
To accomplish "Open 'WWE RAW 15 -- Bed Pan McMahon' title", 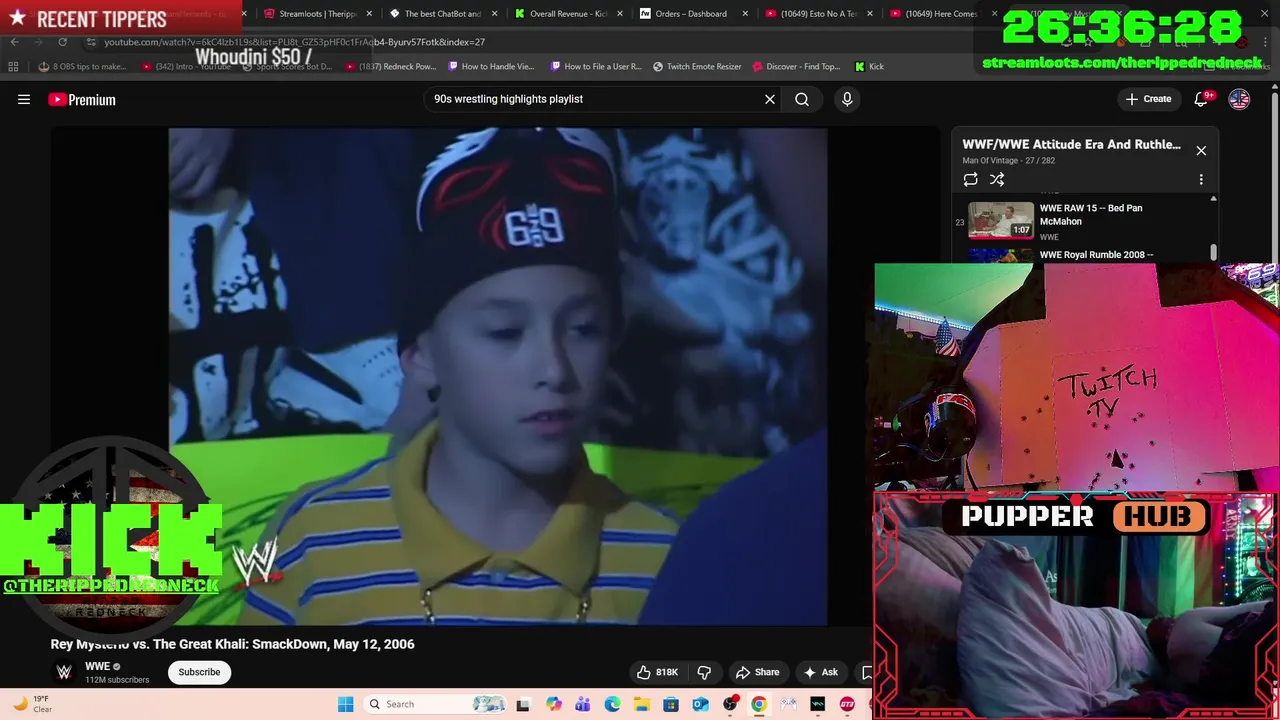I will [x=1091, y=214].
